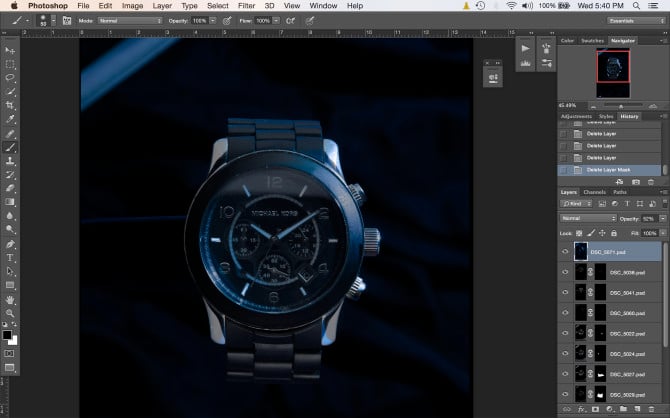Open the layer filter Kind dropdown
This screenshot has height=418, width=670.
pyautogui.click(x=576, y=204)
